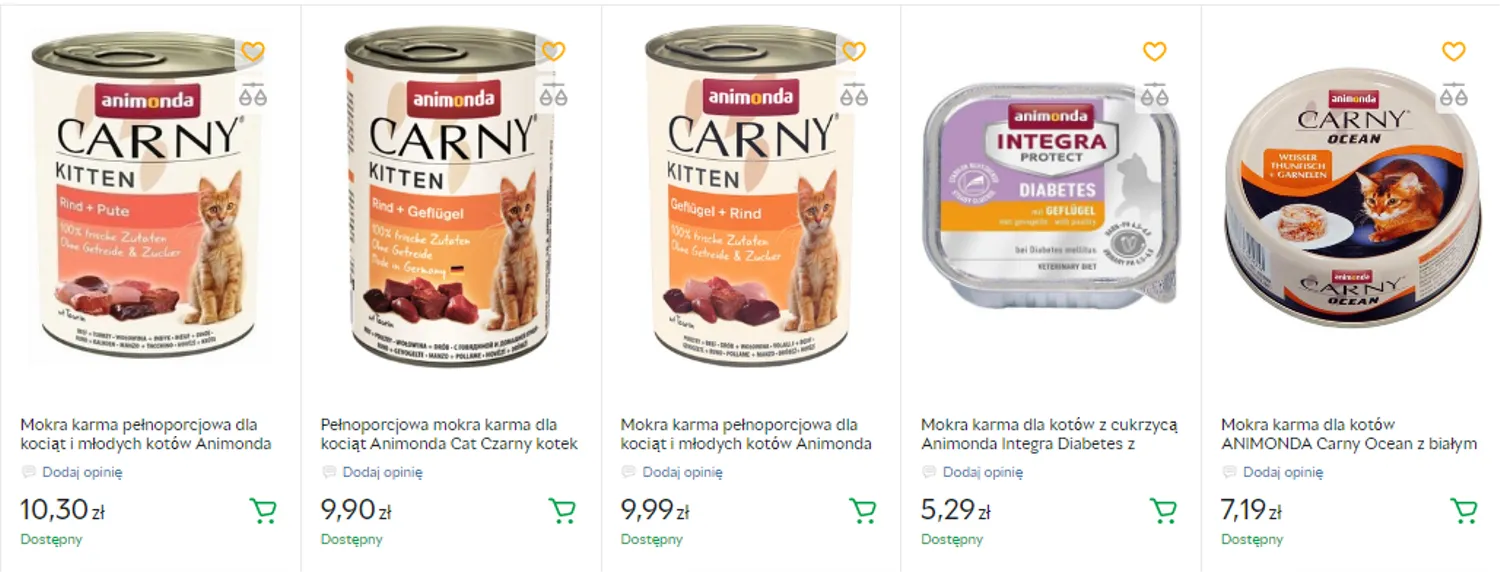Open 'Dodaj opinię' for the 10,30 zł product
Image resolution: width=1500 pixels, height=572 pixels.
82,472
